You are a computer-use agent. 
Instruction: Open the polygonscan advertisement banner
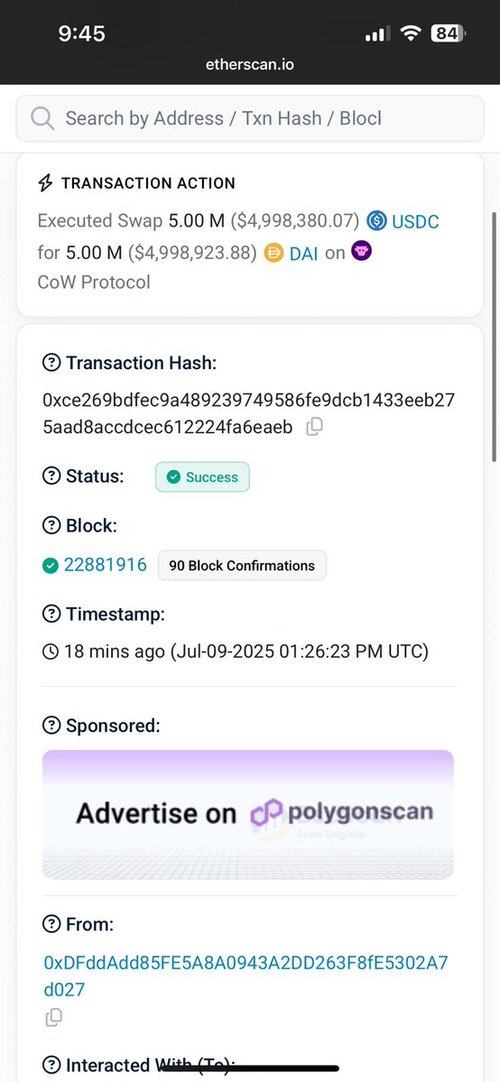coord(248,814)
